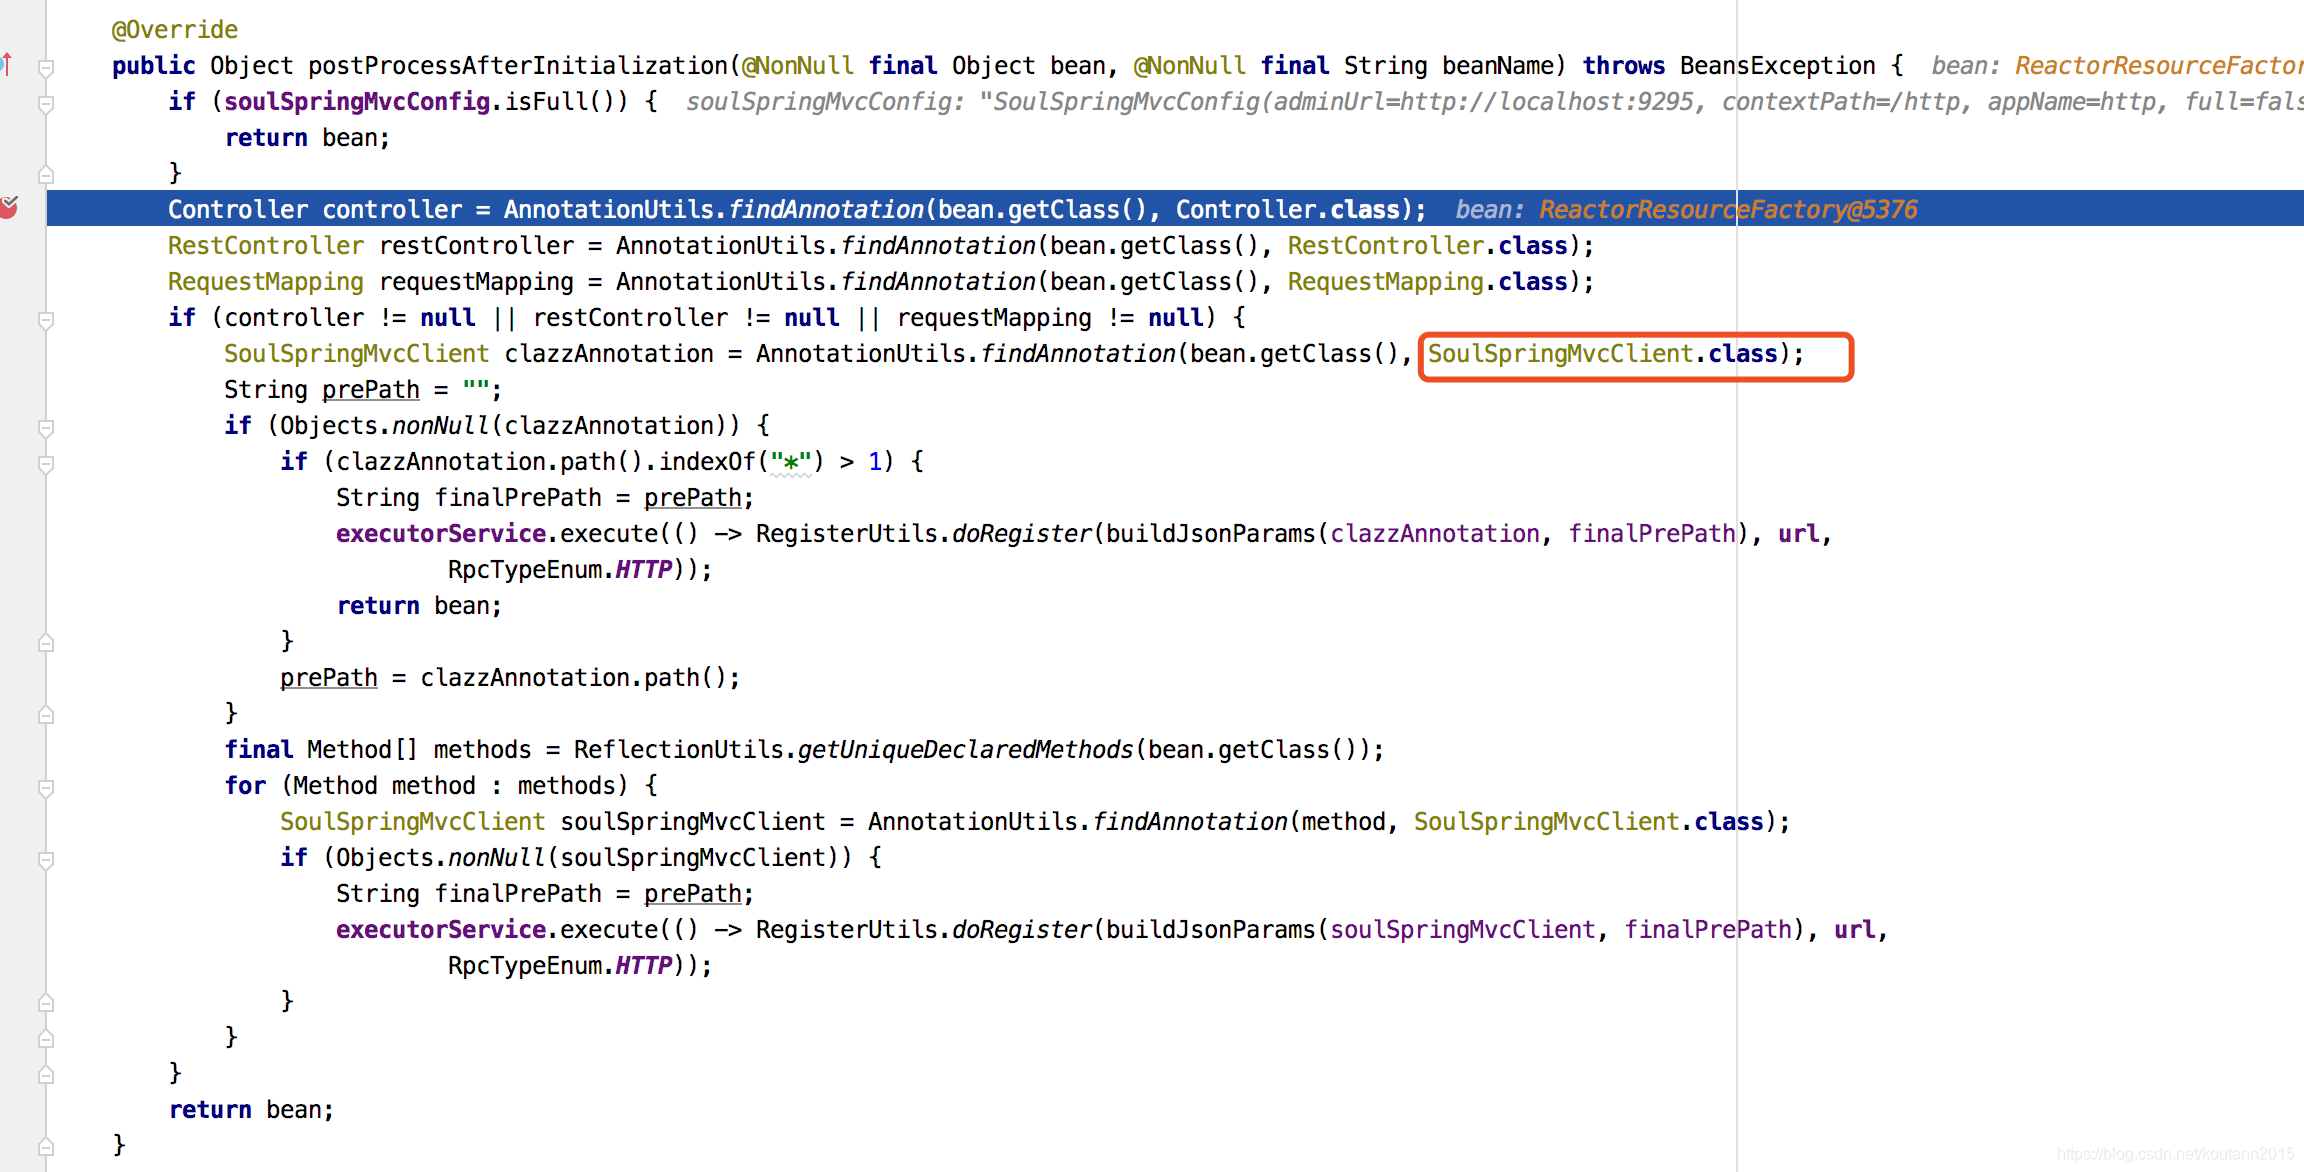Collapse the postProcessAfterInitialization method fold marker
The width and height of the screenshot is (2304, 1172).
(x=45, y=68)
